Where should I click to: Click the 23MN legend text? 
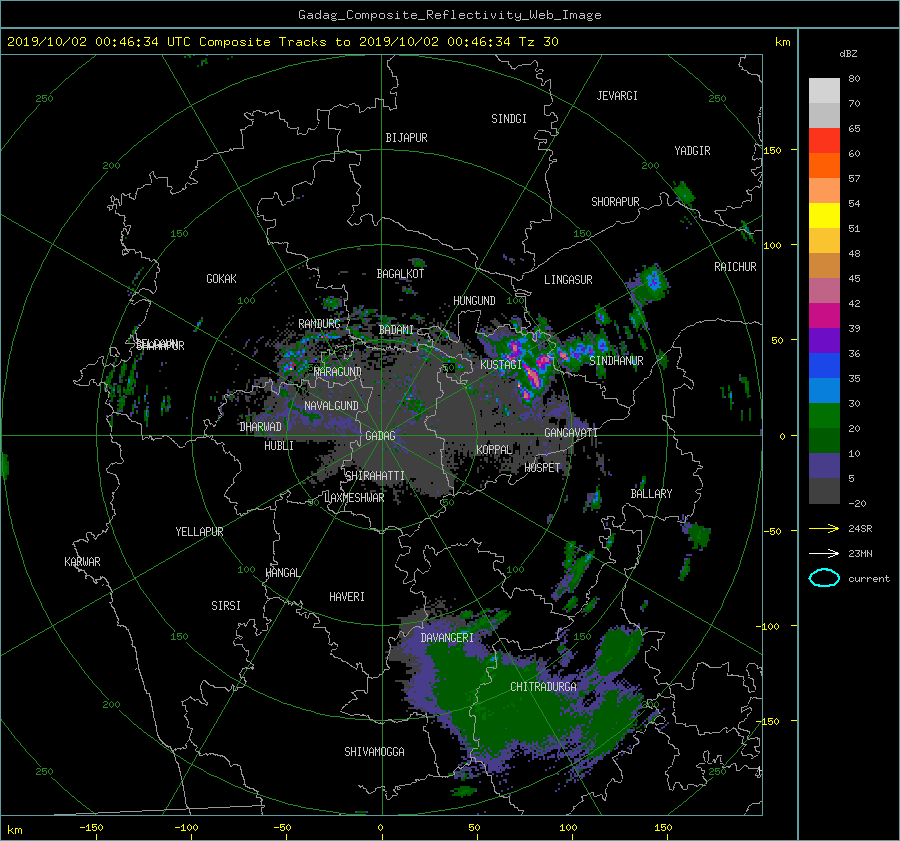click(860, 554)
